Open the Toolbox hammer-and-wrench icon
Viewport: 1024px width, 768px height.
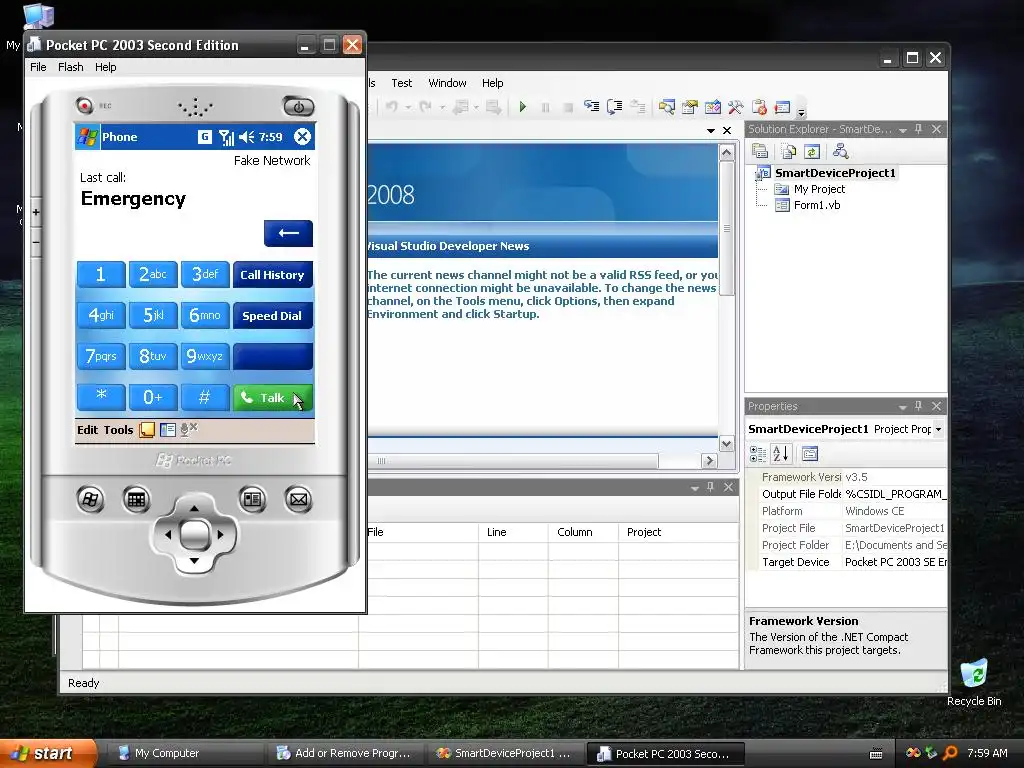click(735, 106)
